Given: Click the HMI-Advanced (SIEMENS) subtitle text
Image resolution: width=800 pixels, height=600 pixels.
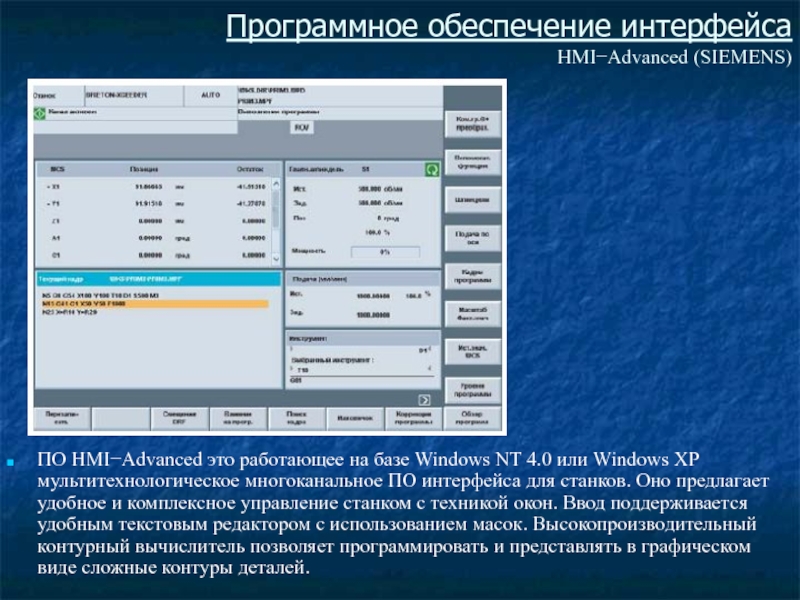Looking at the screenshot, I should pos(674,57).
